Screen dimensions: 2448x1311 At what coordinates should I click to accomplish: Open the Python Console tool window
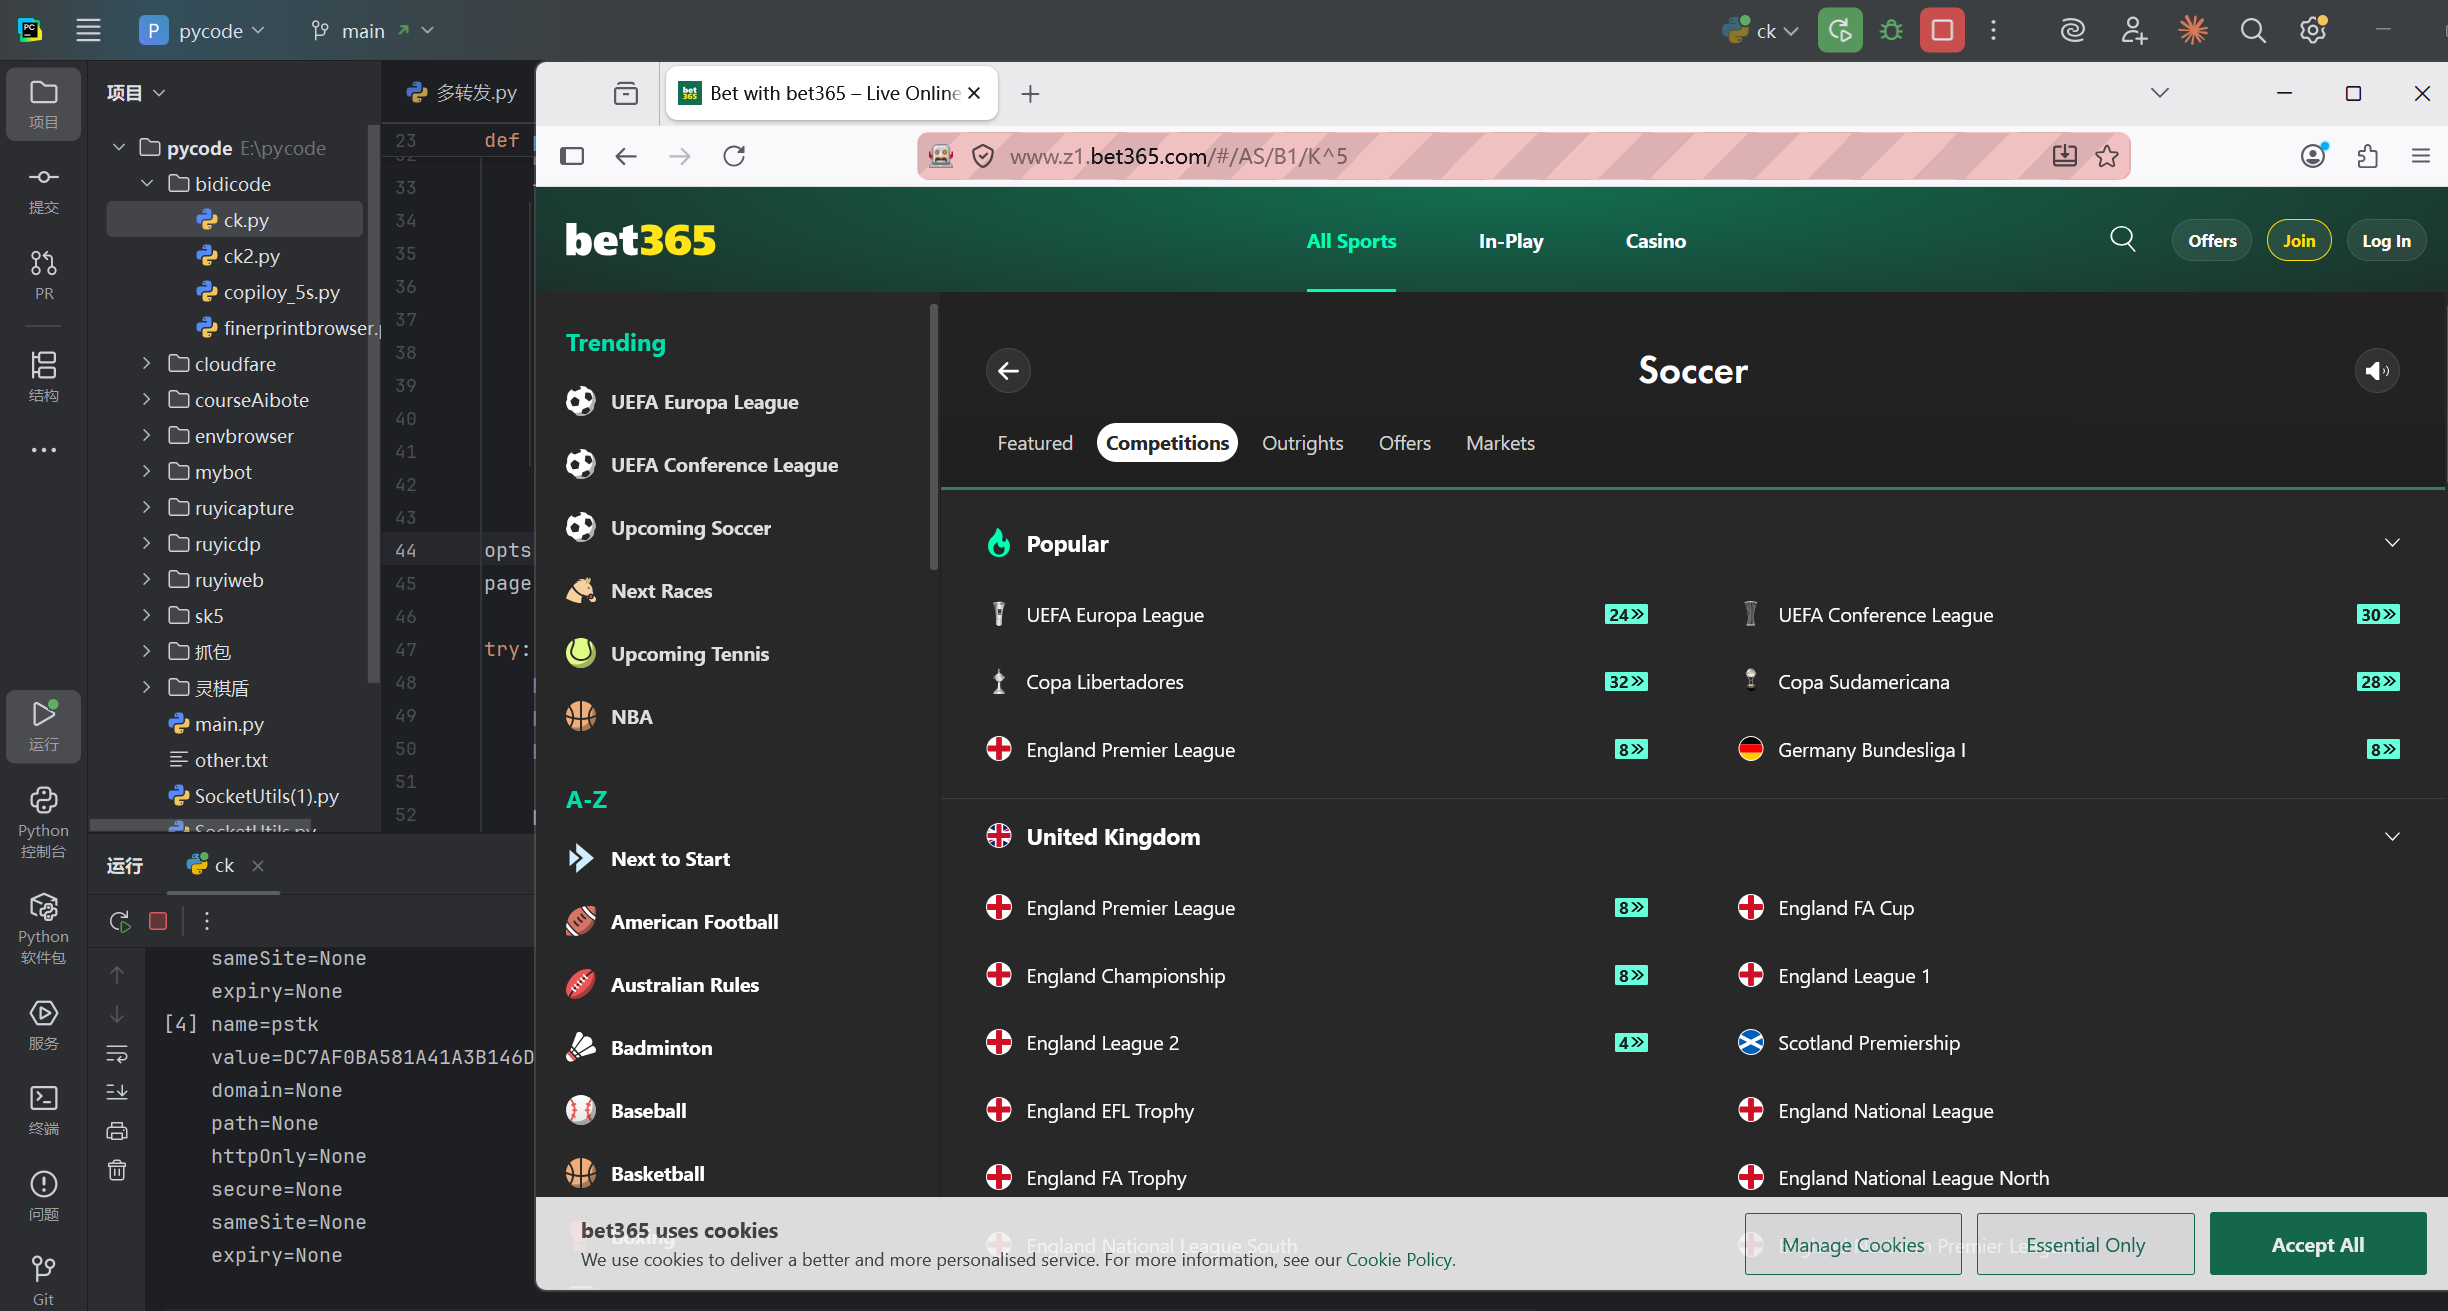(43, 822)
